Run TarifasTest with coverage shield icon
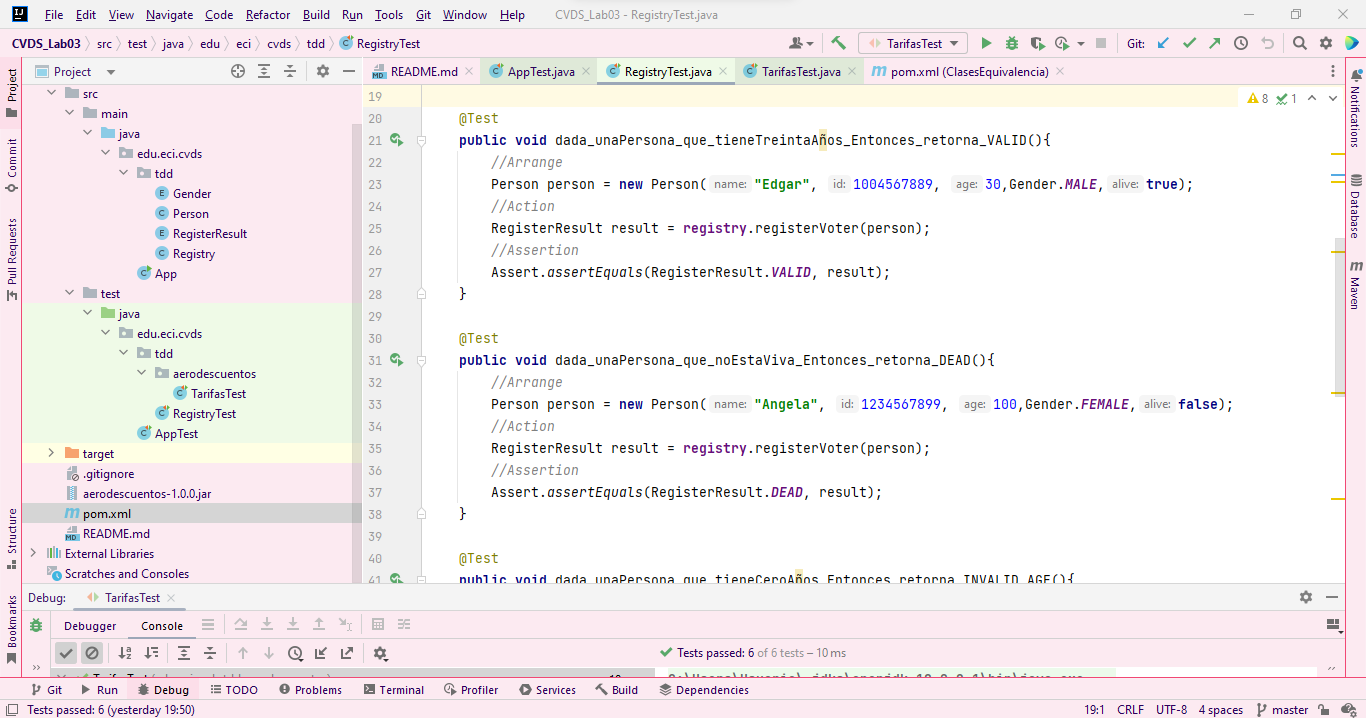The height and width of the screenshot is (718, 1366). pyautogui.click(x=1037, y=43)
